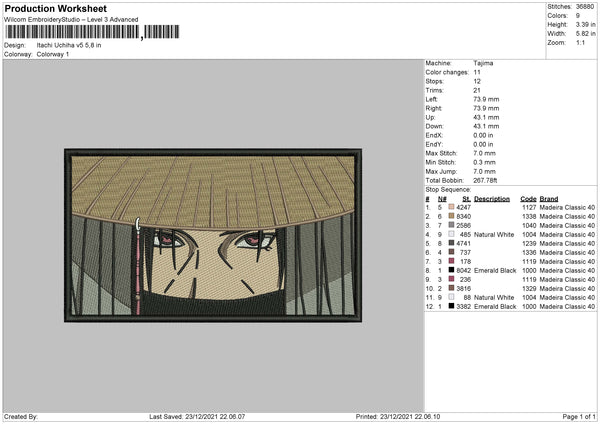The width and height of the screenshot is (600, 424).
Task: Click 'Wilcom EmbroideryStudio – Level 3 Advanced' subtitle
Action: click(x=71, y=20)
